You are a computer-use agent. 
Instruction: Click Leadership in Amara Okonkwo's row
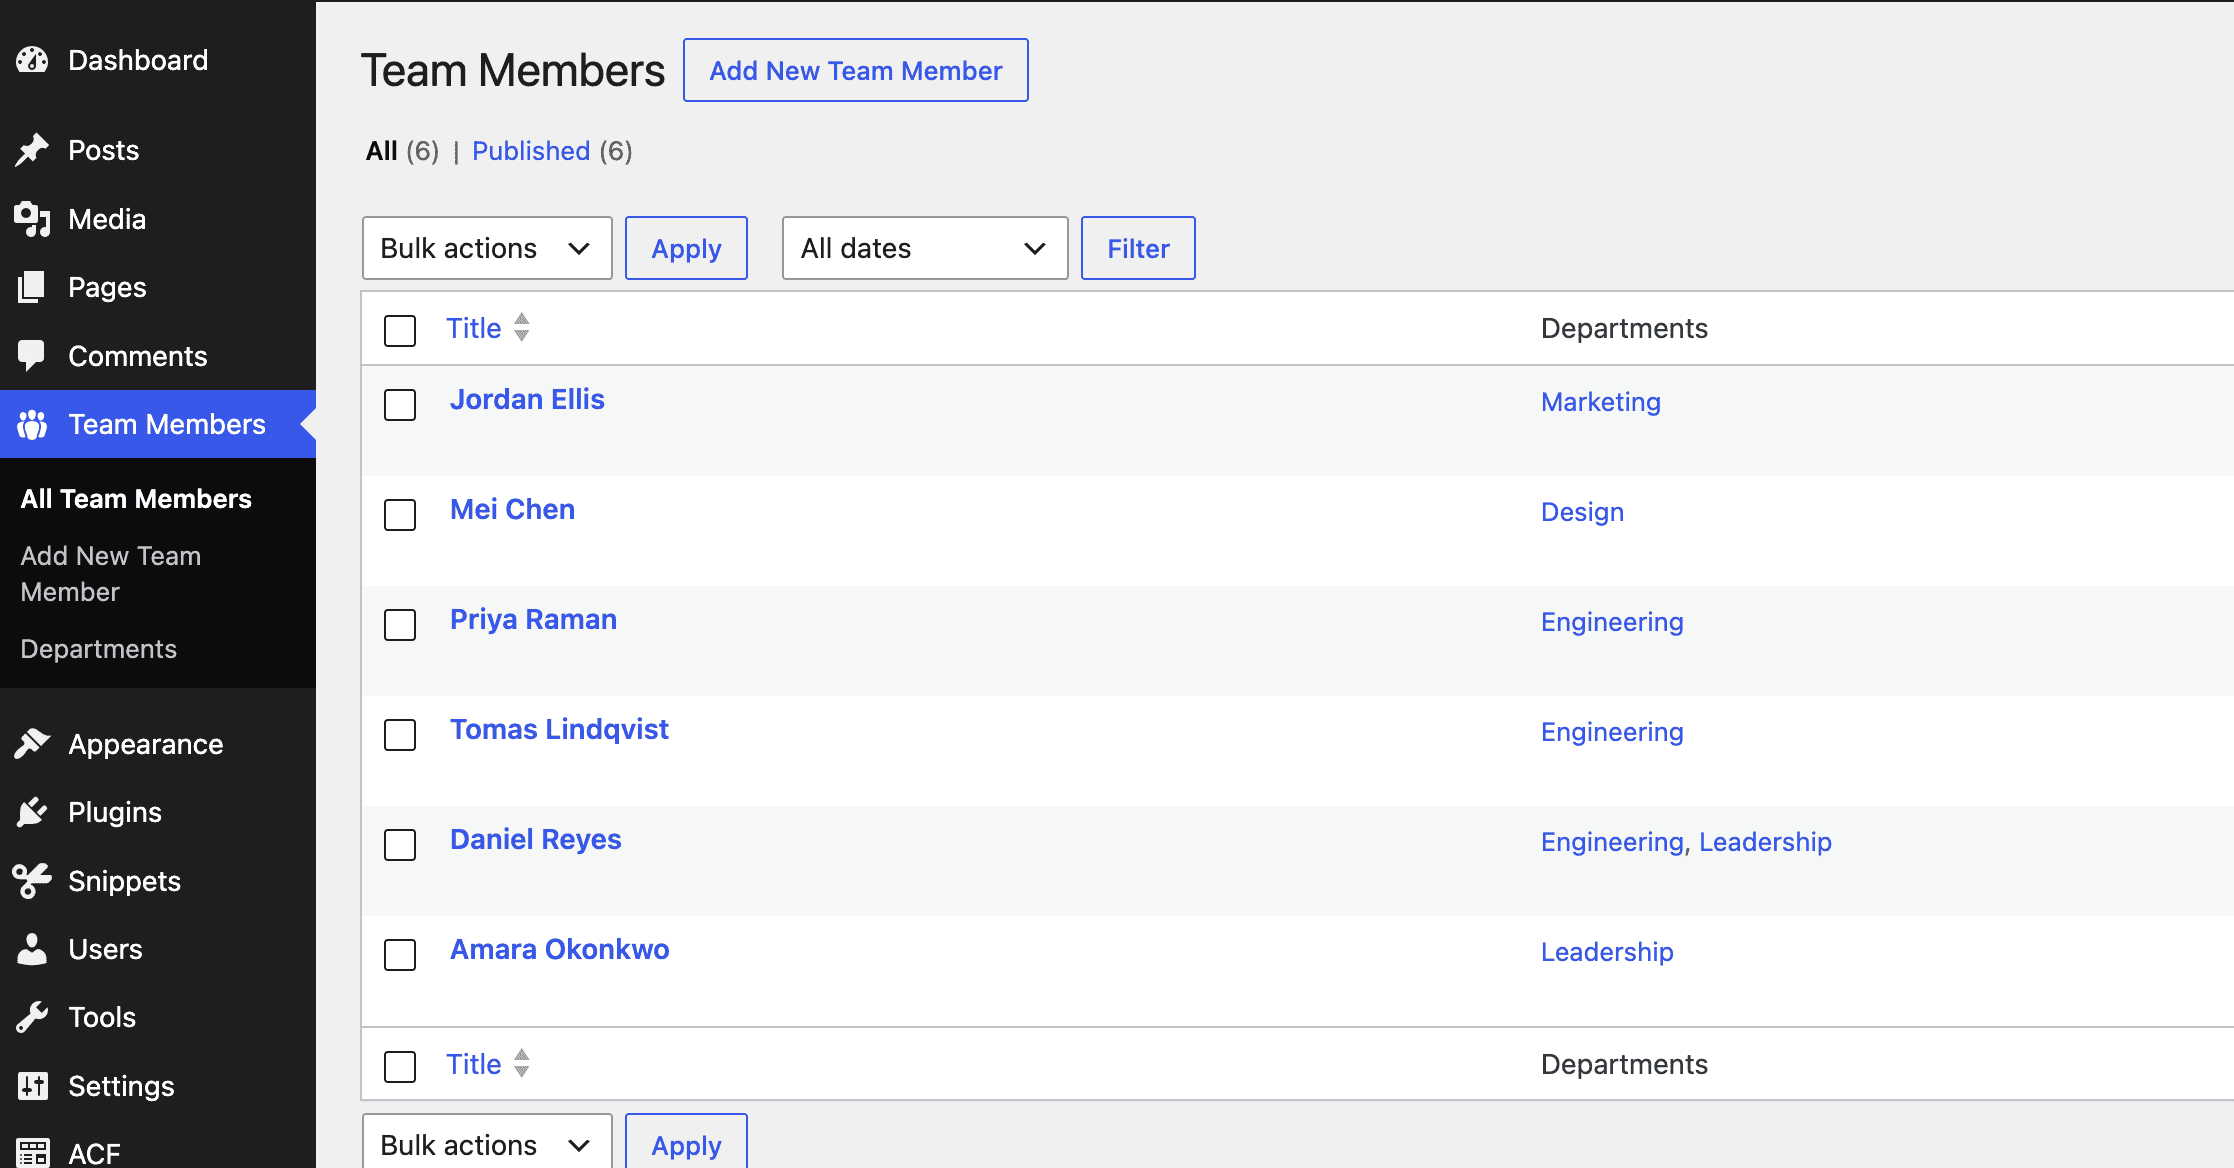pos(1607,952)
